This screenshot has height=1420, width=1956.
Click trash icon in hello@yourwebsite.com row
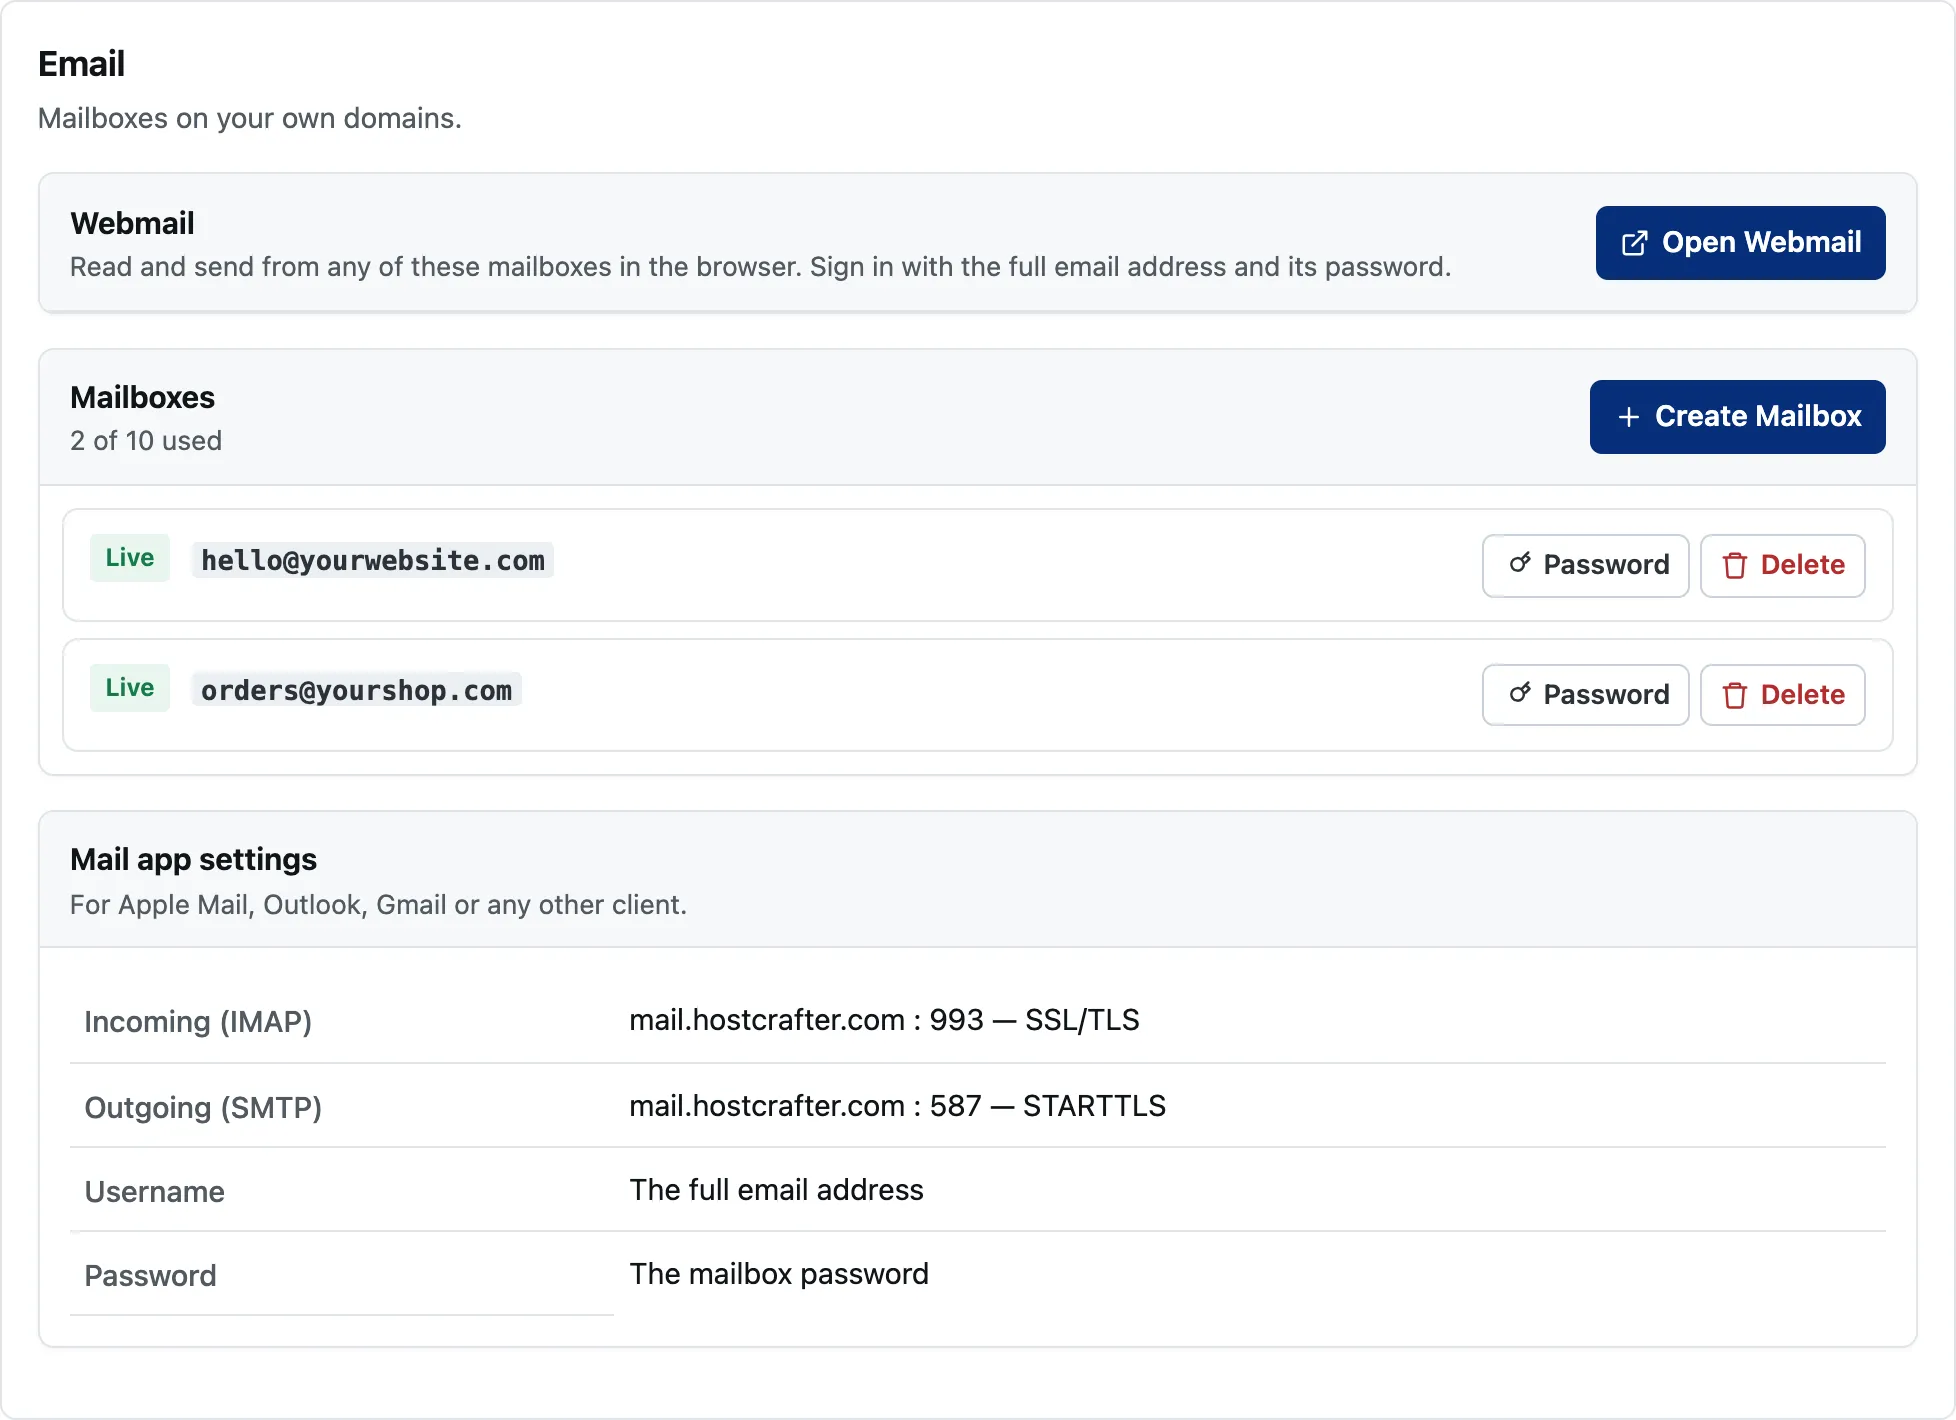1735,565
